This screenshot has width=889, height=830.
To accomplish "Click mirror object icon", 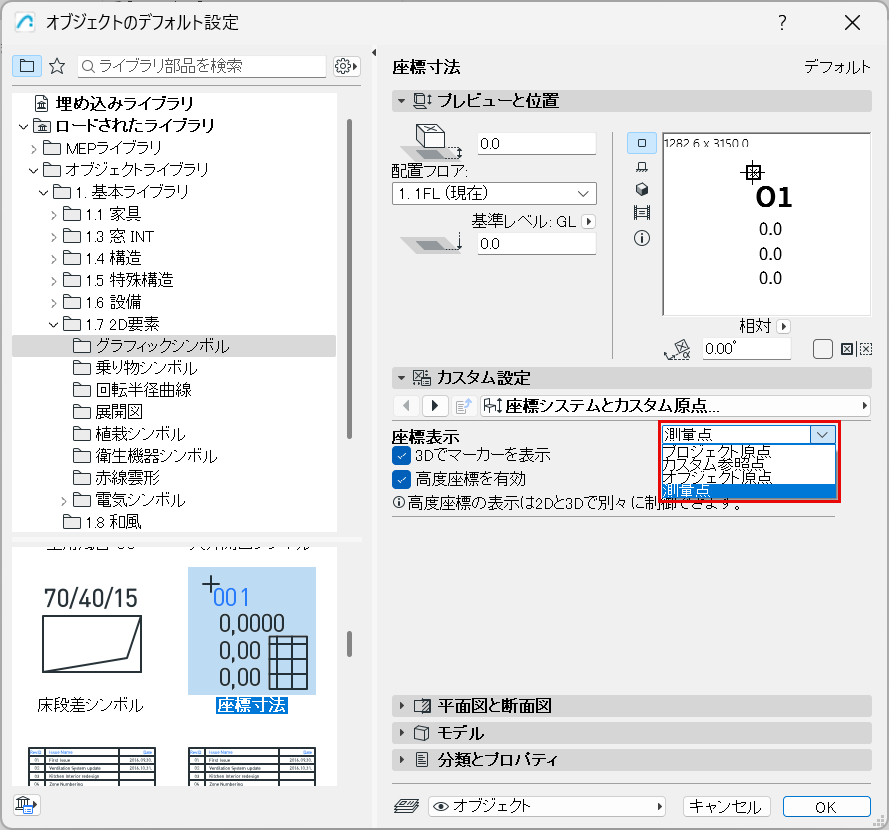I will tap(856, 349).
